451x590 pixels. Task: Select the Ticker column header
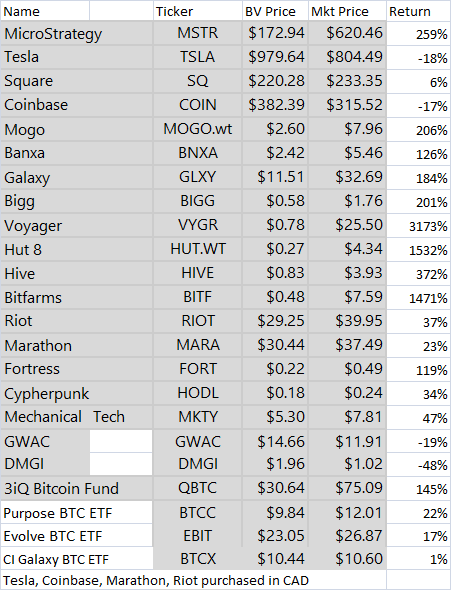[x=197, y=11]
